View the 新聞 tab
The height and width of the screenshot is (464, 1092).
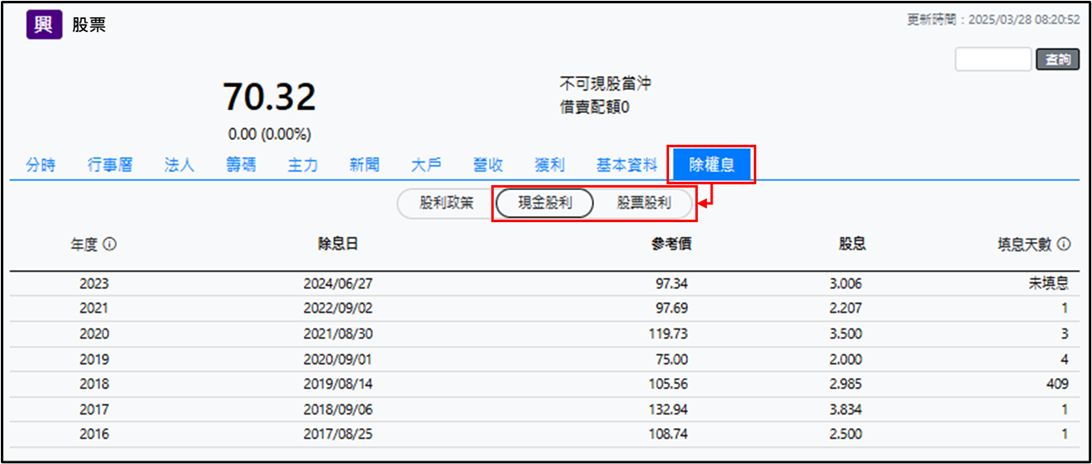pyautogui.click(x=365, y=165)
